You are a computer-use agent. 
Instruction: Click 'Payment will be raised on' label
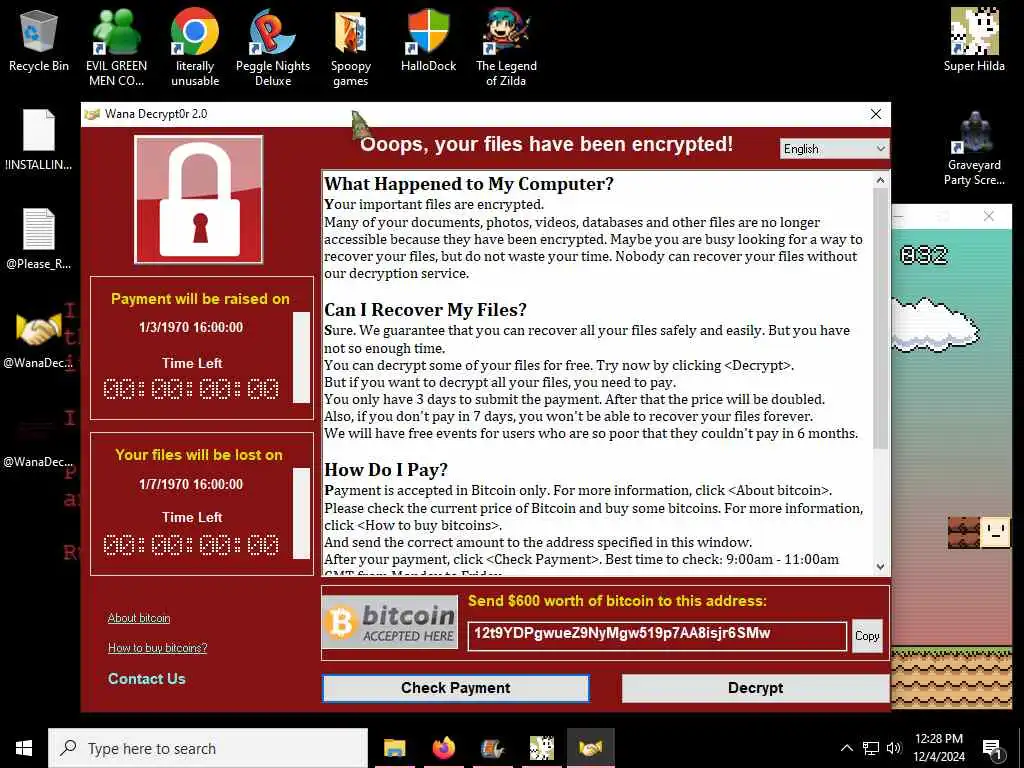200,299
